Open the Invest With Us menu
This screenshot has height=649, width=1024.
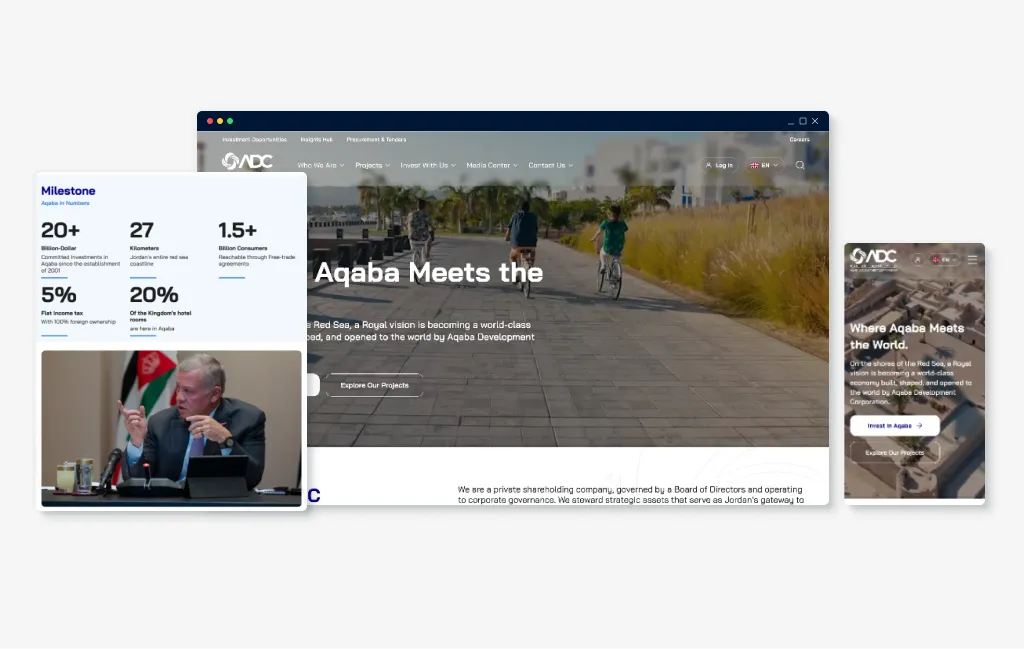428,165
